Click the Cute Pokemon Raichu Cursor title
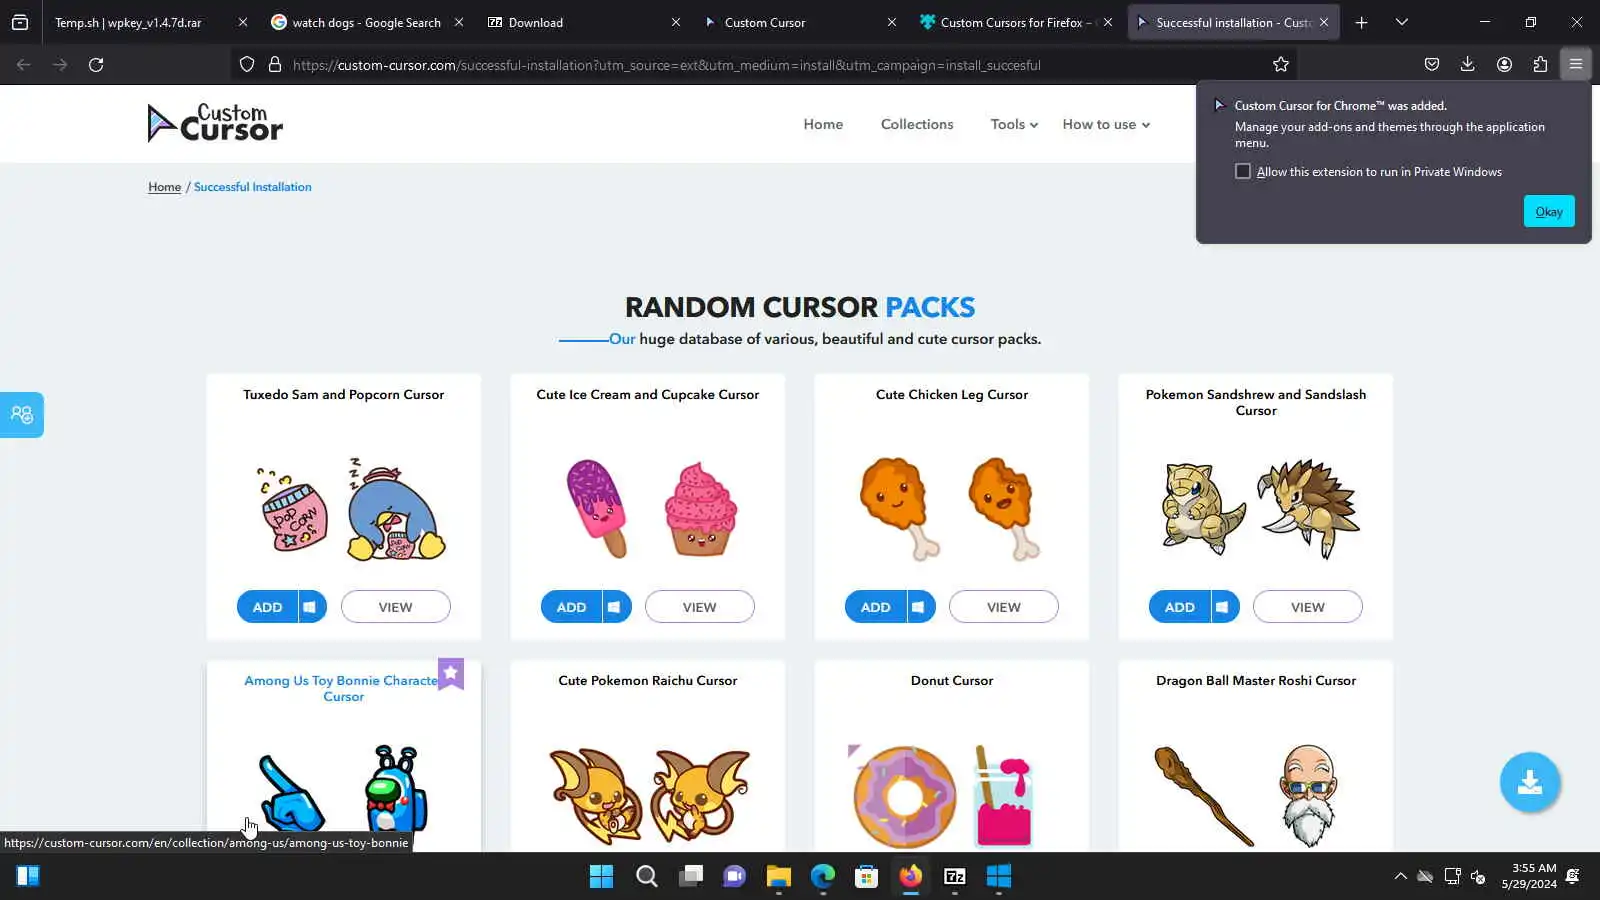 648,680
